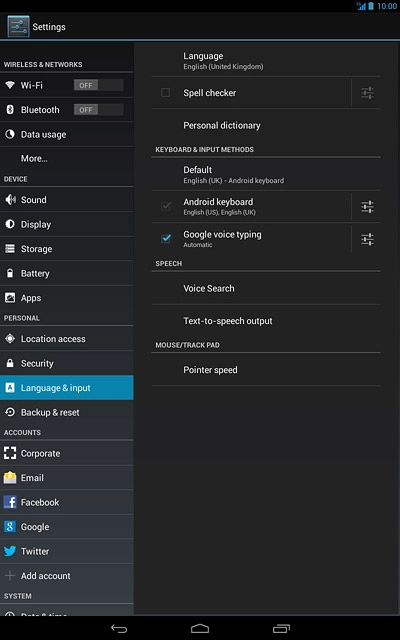Tap the Twitter account label
This screenshot has height=640, width=400.
pyautogui.click(x=35, y=551)
